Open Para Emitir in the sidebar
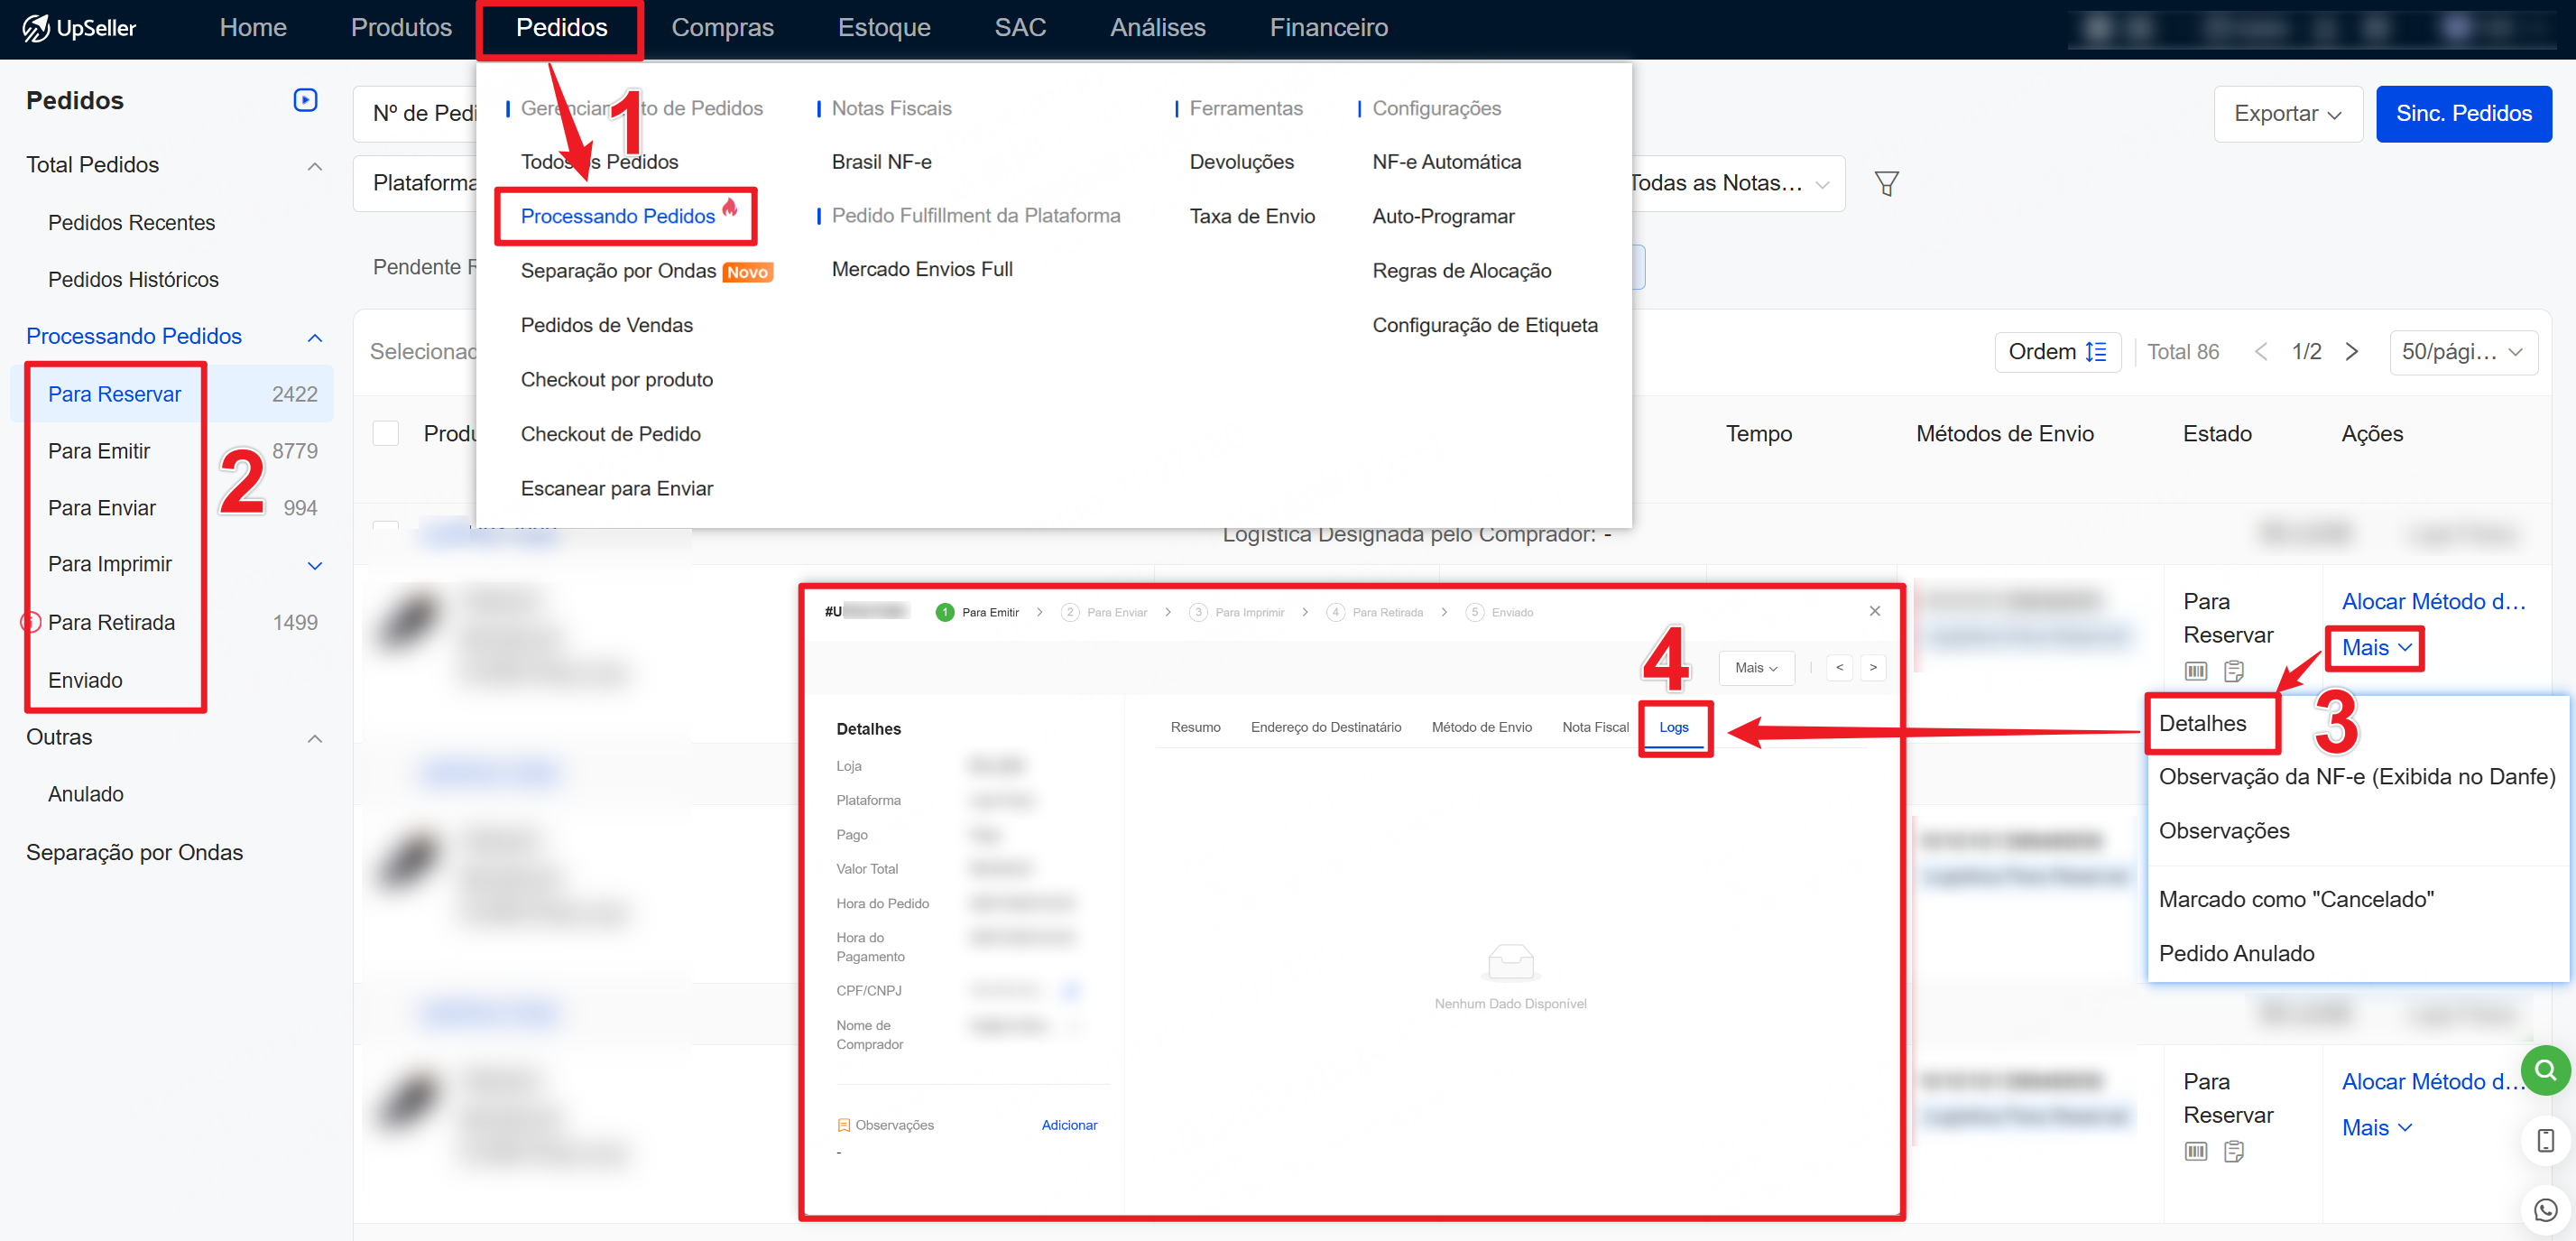This screenshot has width=2576, height=1241. pyautogui.click(x=99, y=451)
